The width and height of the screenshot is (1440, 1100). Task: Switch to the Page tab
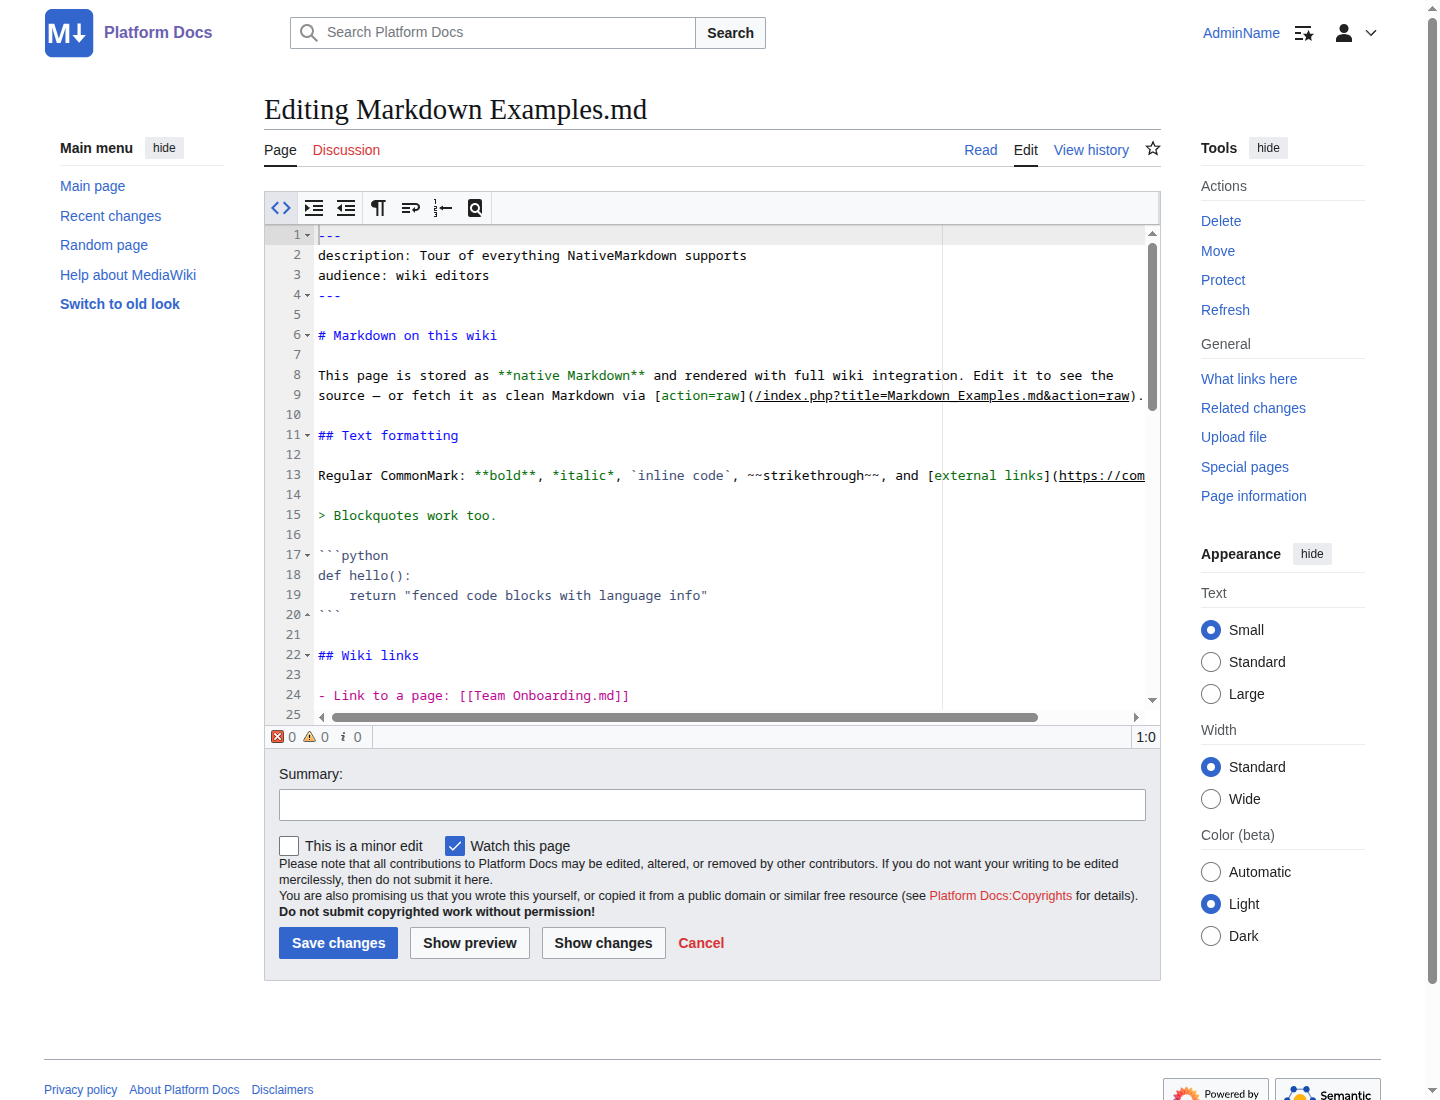280,150
